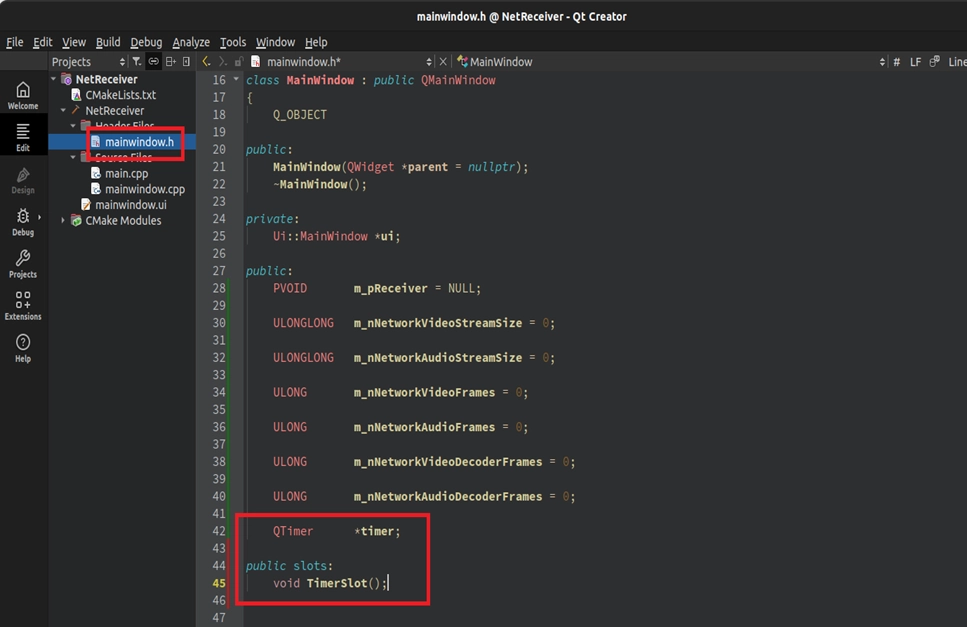Viewport: 967px width, 627px height.
Task: Click line number 28 in gutter
Action: pyautogui.click(x=219, y=288)
